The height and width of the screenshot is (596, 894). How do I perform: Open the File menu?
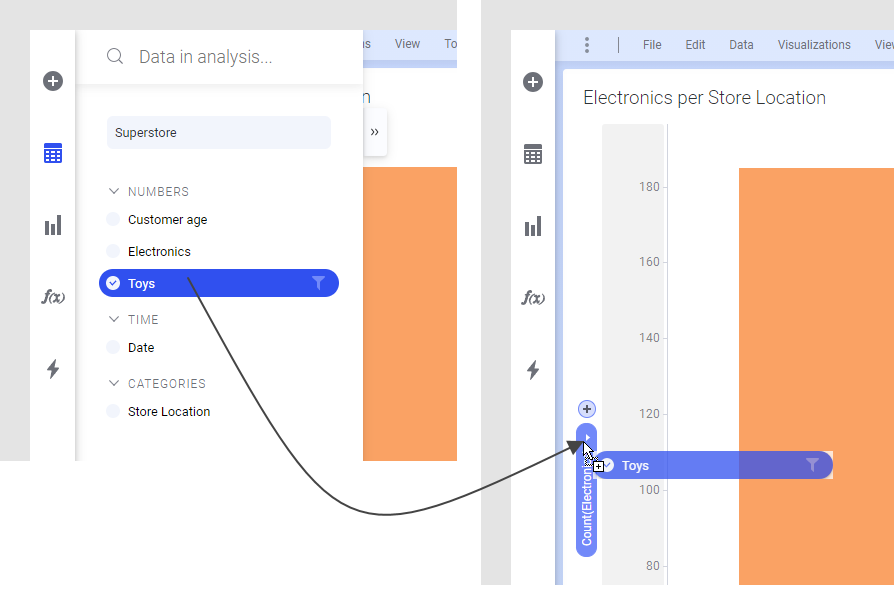[652, 45]
